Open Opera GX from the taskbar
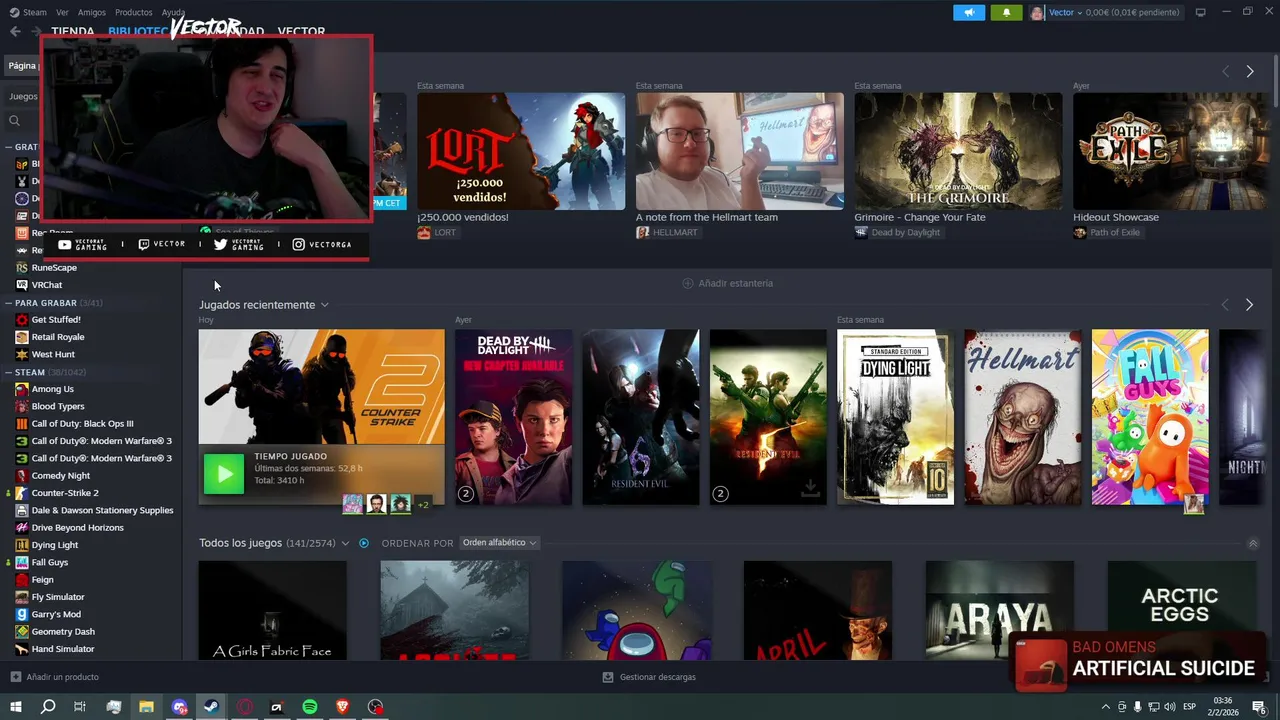Image resolution: width=1280 pixels, height=720 pixels. 245,707
